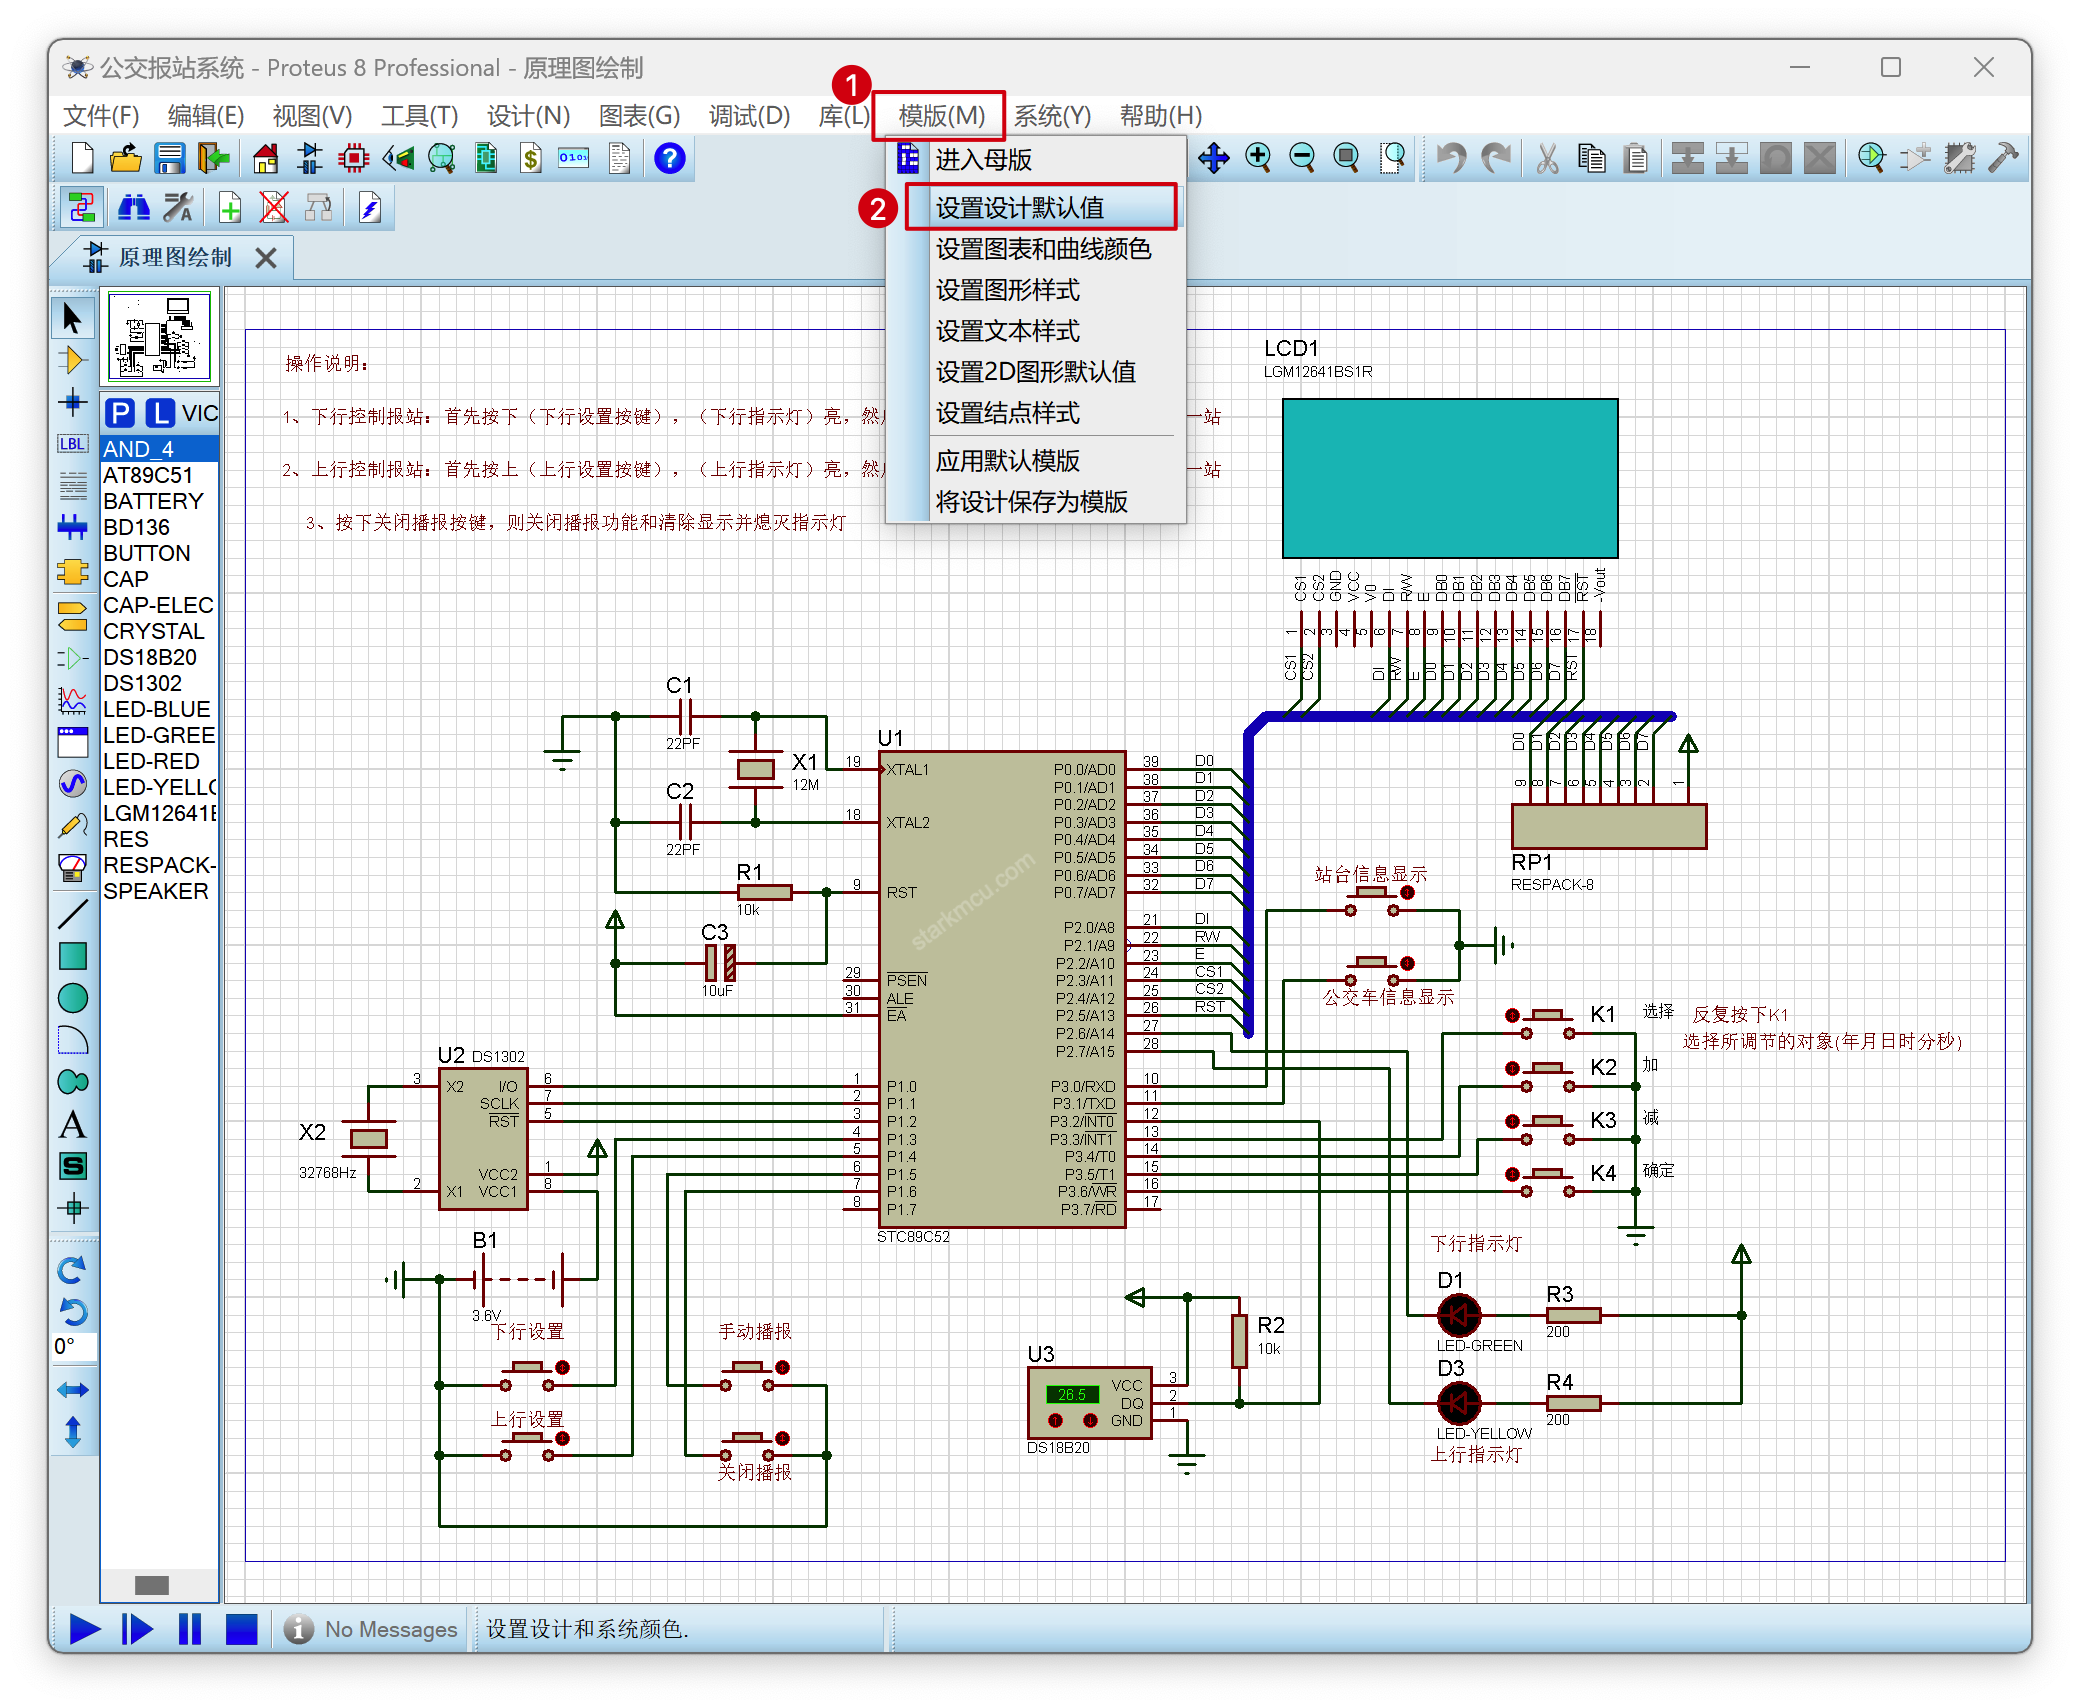Click the Home page house icon

(x=266, y=158)
